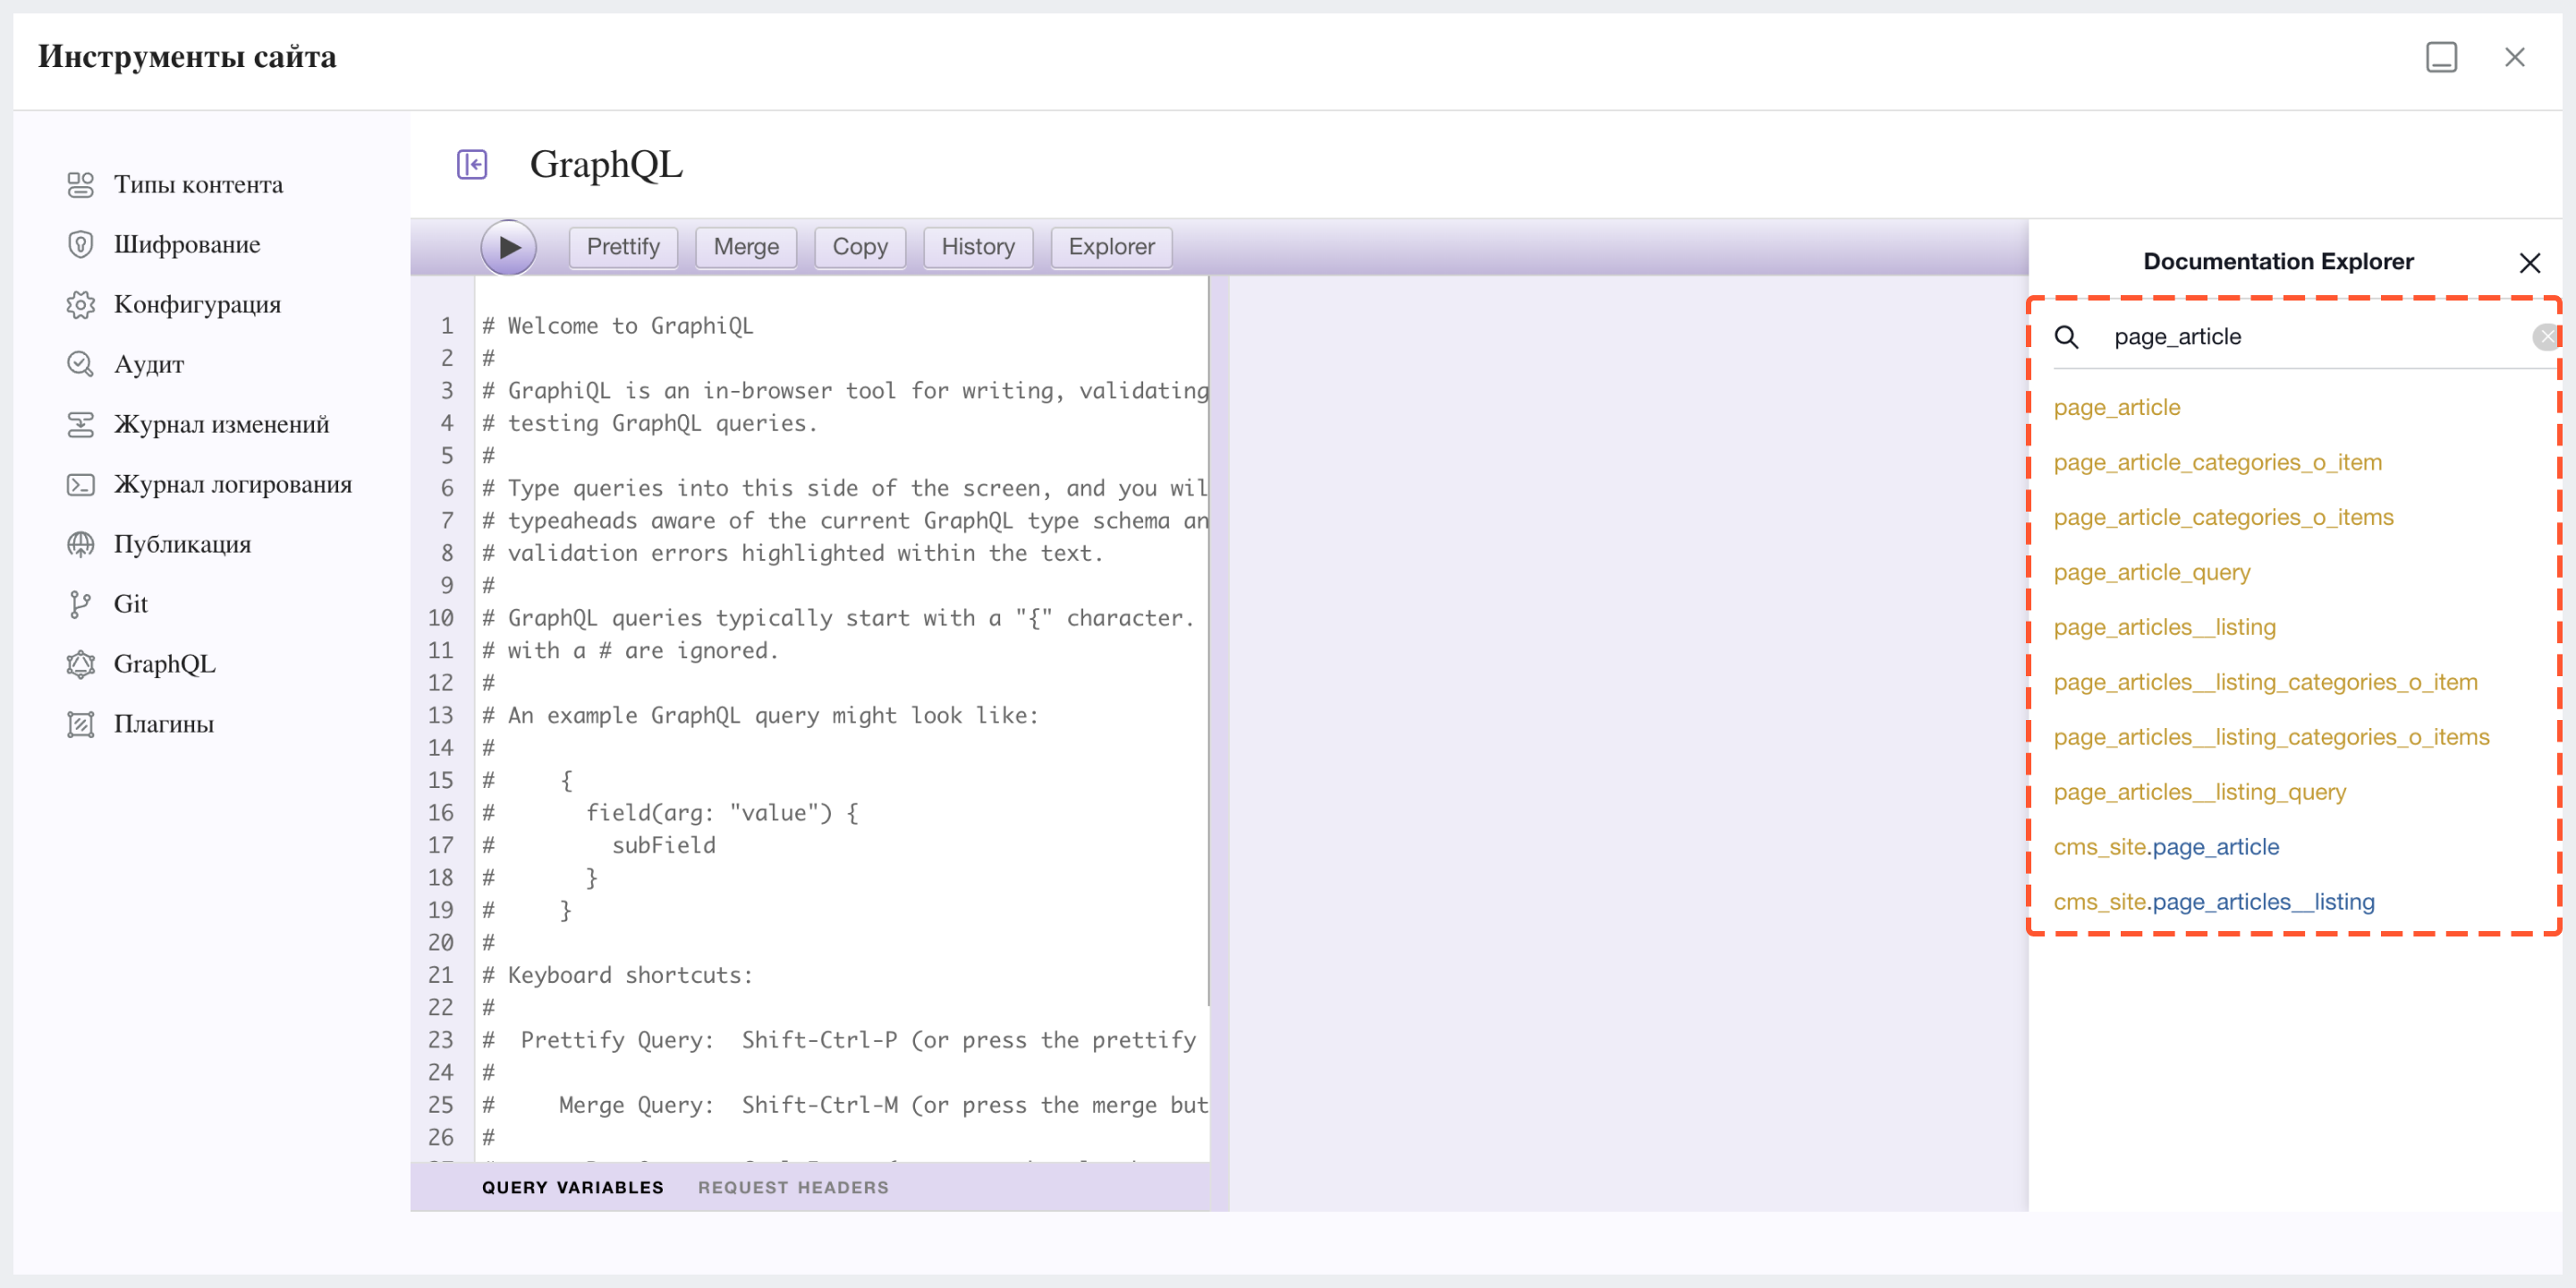This screenshot has width=2576, height=1288.
Task: Open page_articles__listing_query result
Action: (x=2200, y=792)
